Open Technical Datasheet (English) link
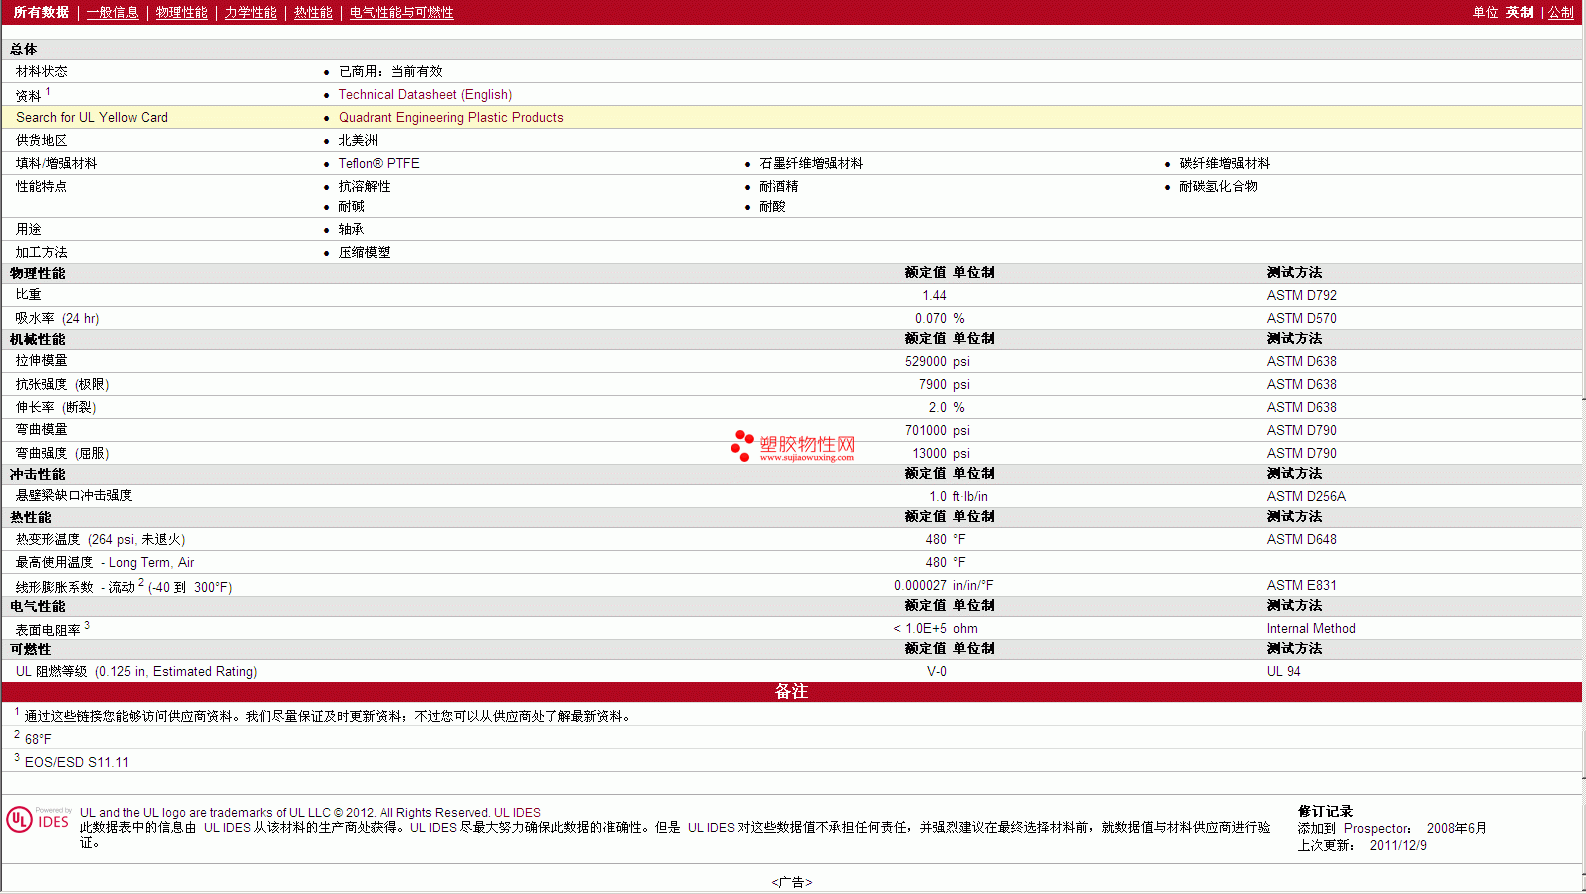This screenshot has height=894, width=1586. coord(425,95)
